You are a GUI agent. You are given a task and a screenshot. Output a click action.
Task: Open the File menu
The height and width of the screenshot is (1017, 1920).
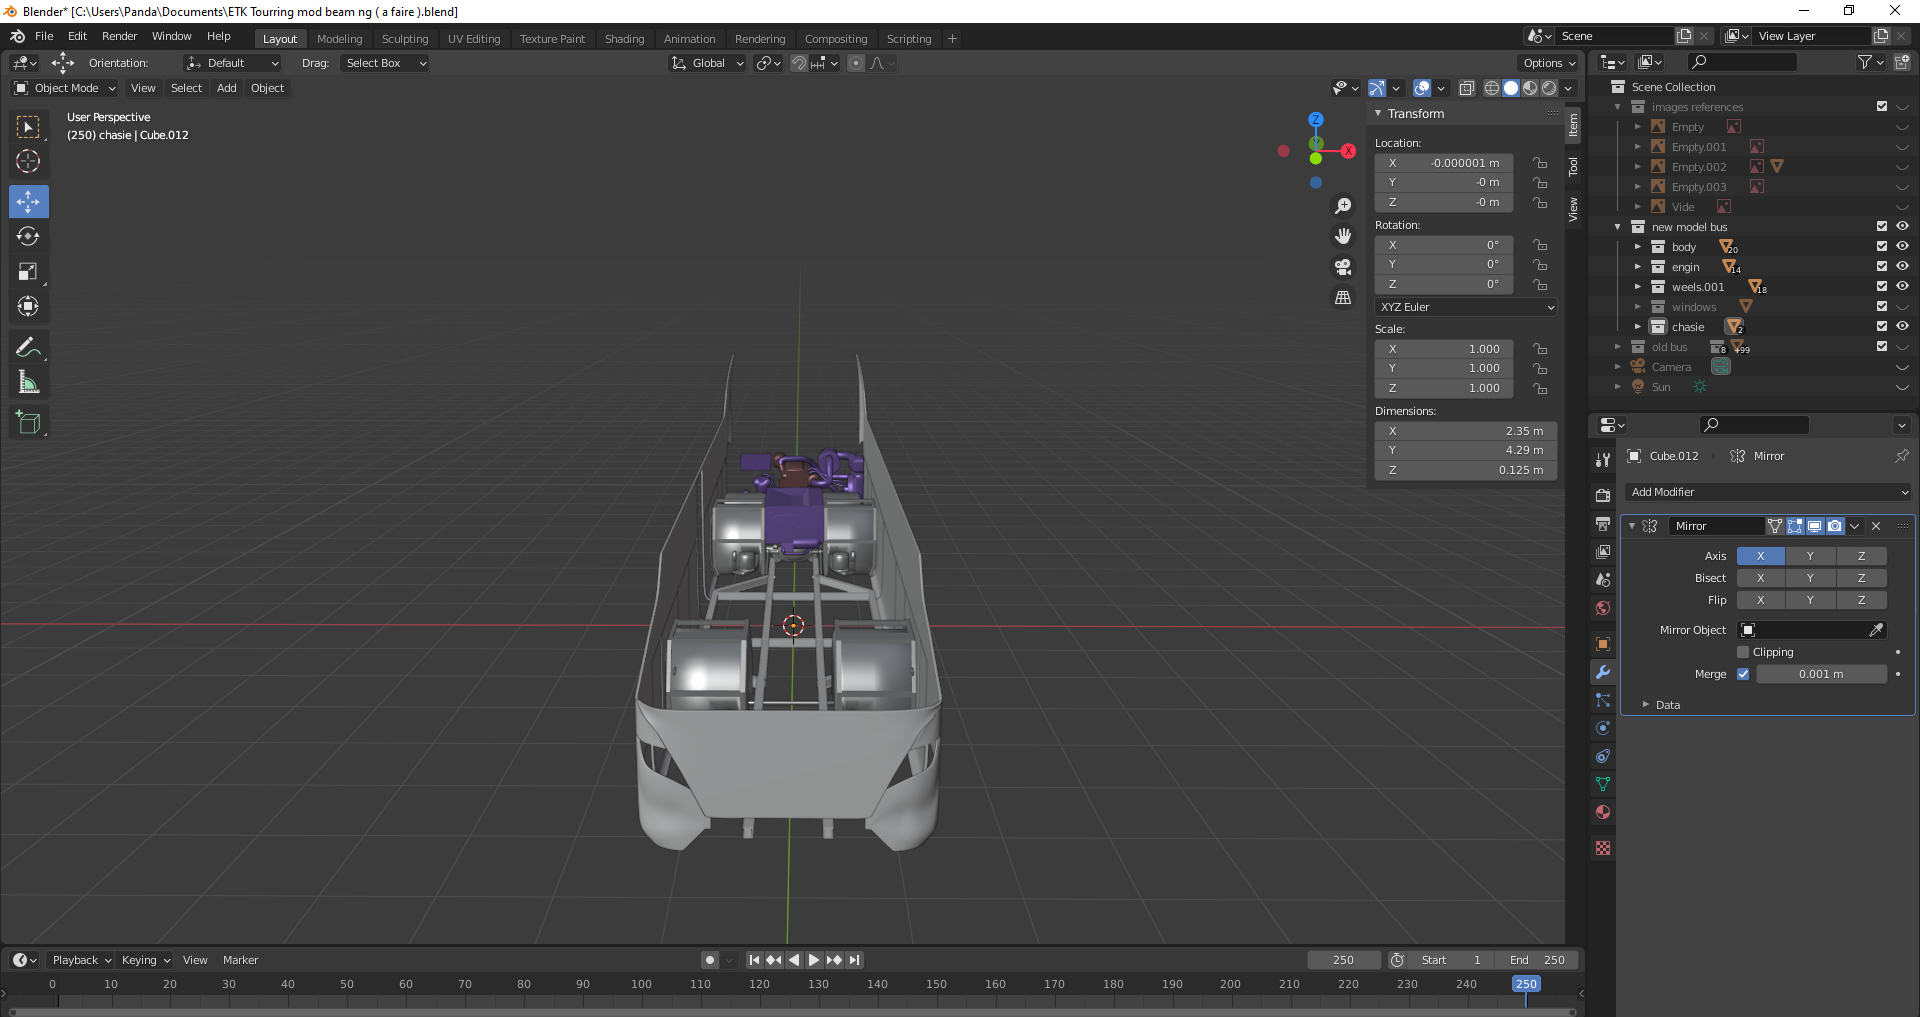coord(44,36)
